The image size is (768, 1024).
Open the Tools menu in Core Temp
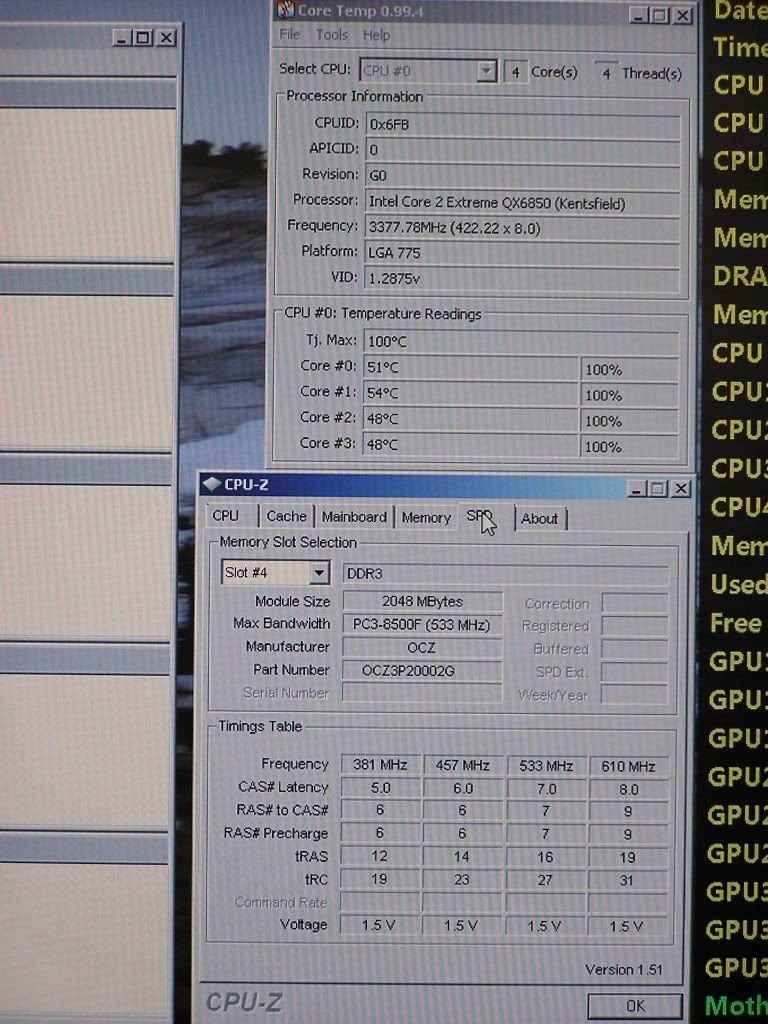pyautogui.click(x=331, y=35)
